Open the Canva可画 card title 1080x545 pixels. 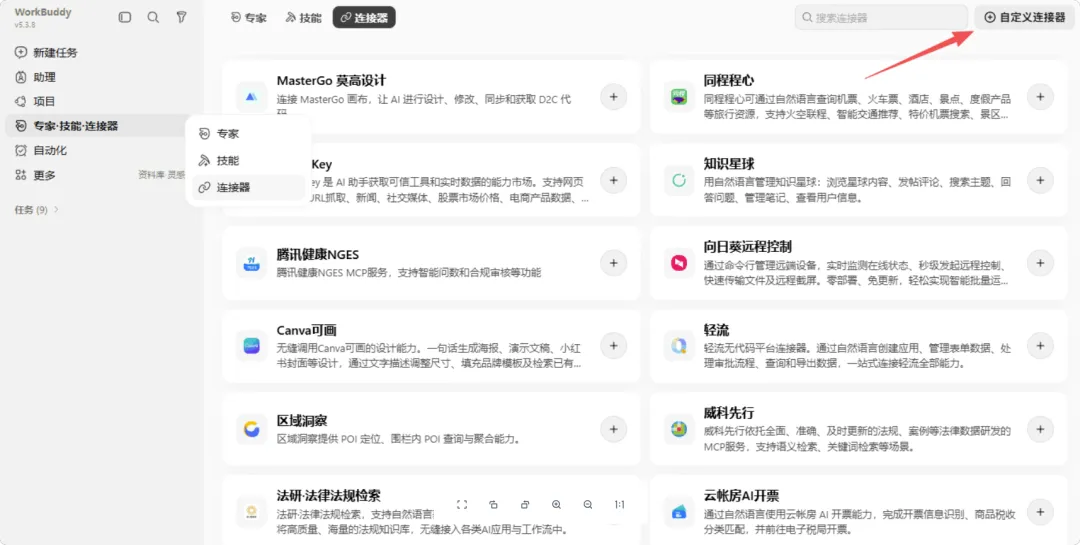307,330
